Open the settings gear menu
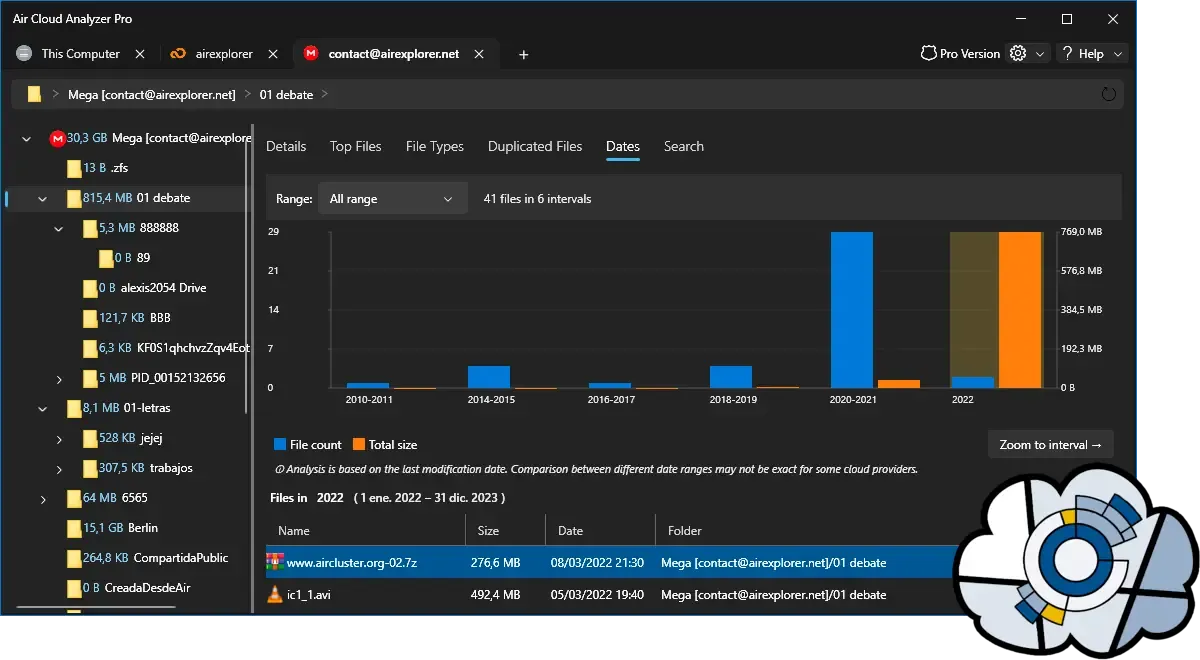The width and height of the screenshot is (1200, 660). pyautogui.click(x=1018, y=54)
